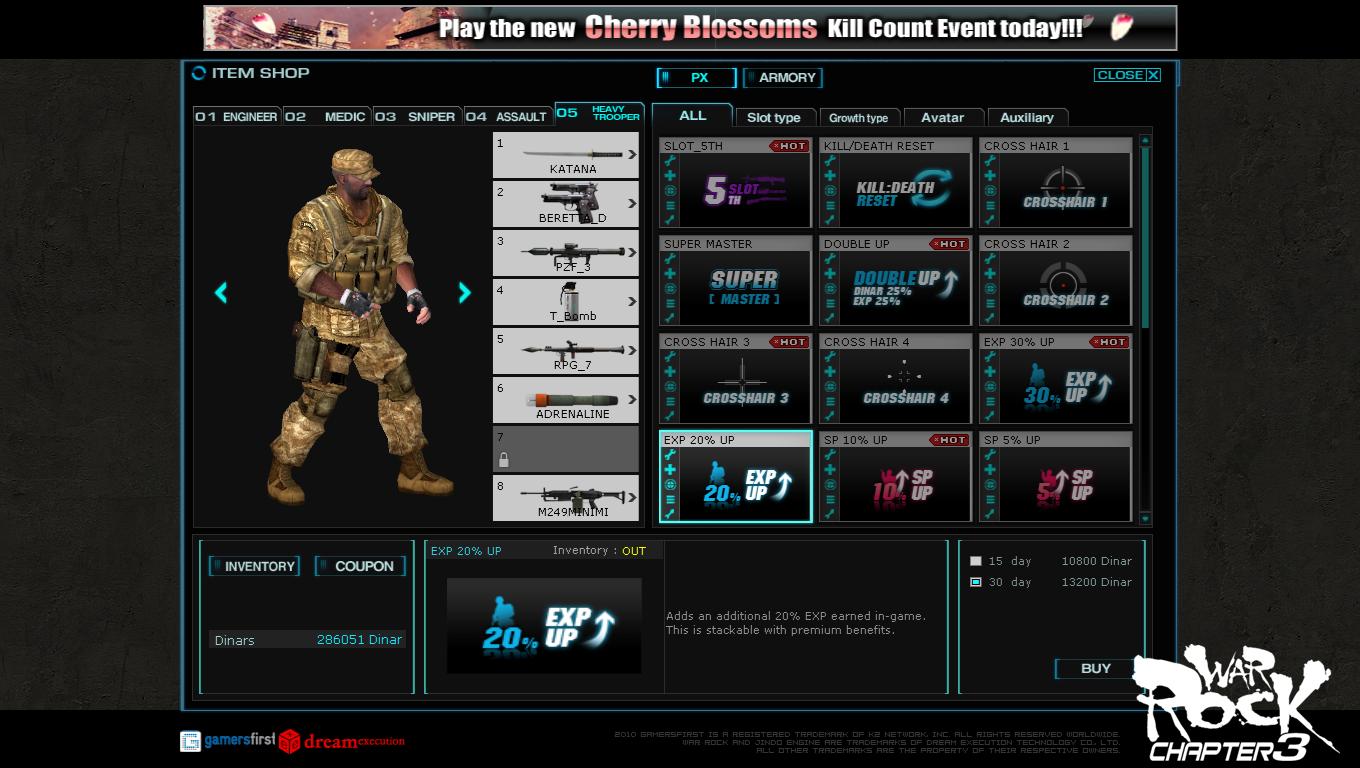Select the Adrenaline syringe image in slot 6
Image resolution: width=1360 pixels, height=768 pixels.
point(571,399)
